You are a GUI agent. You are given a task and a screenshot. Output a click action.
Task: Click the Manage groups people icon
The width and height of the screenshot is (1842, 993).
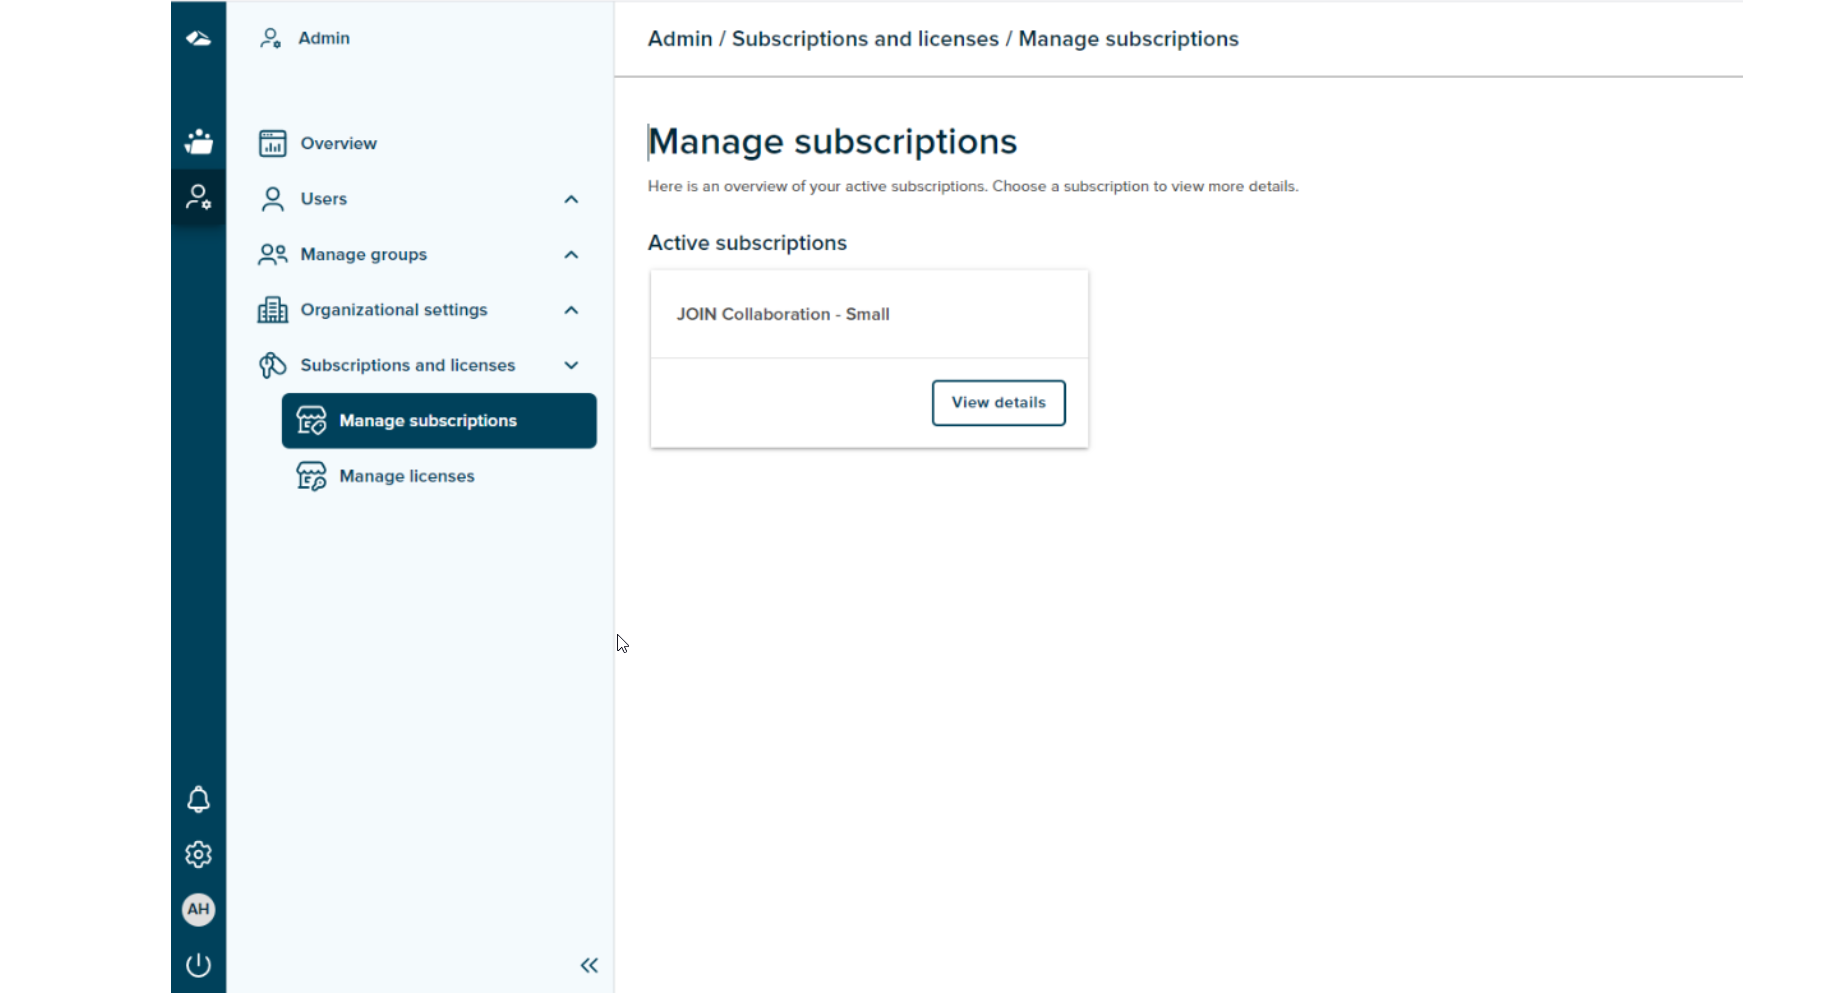pyautogui.click(x=272, y=254)
